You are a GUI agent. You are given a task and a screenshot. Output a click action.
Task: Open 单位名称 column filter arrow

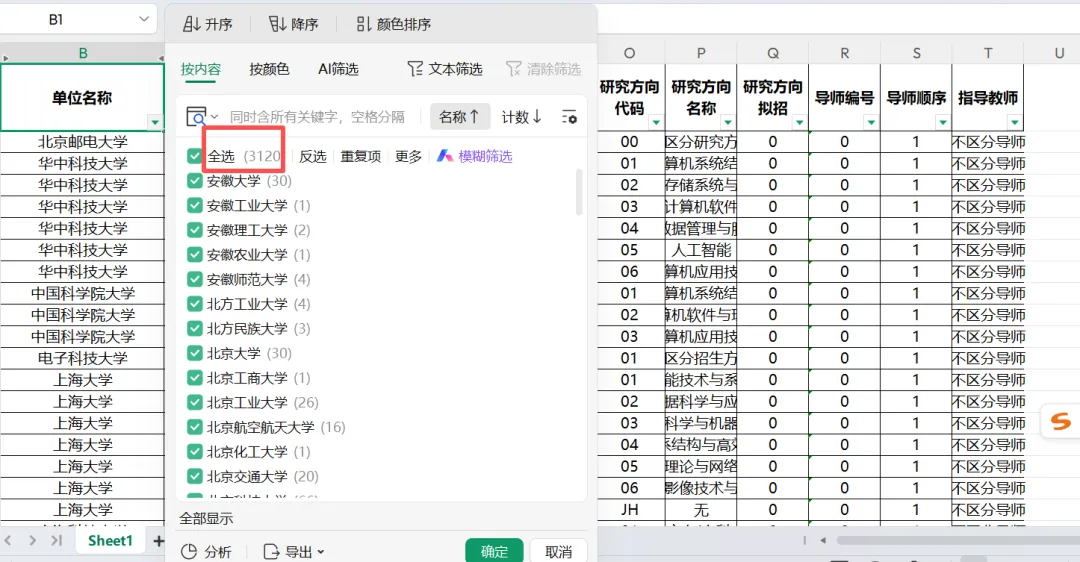pos(155,123)
